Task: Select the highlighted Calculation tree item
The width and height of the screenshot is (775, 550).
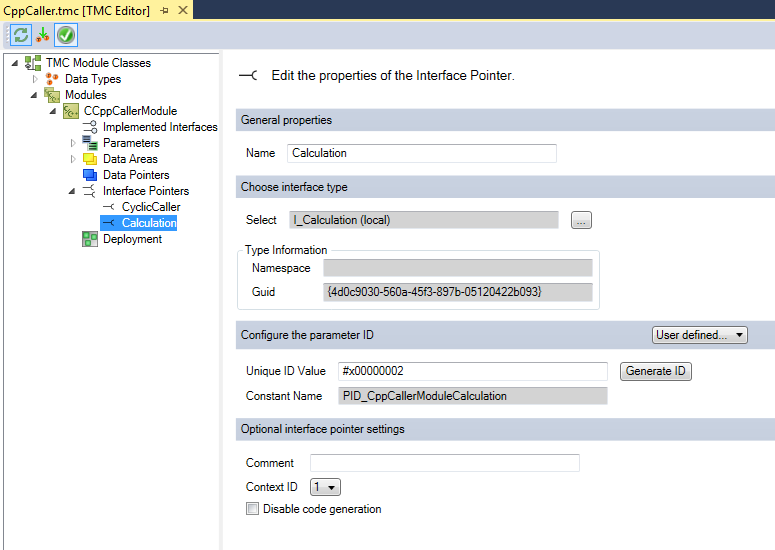Action: [x=149, y=223]
